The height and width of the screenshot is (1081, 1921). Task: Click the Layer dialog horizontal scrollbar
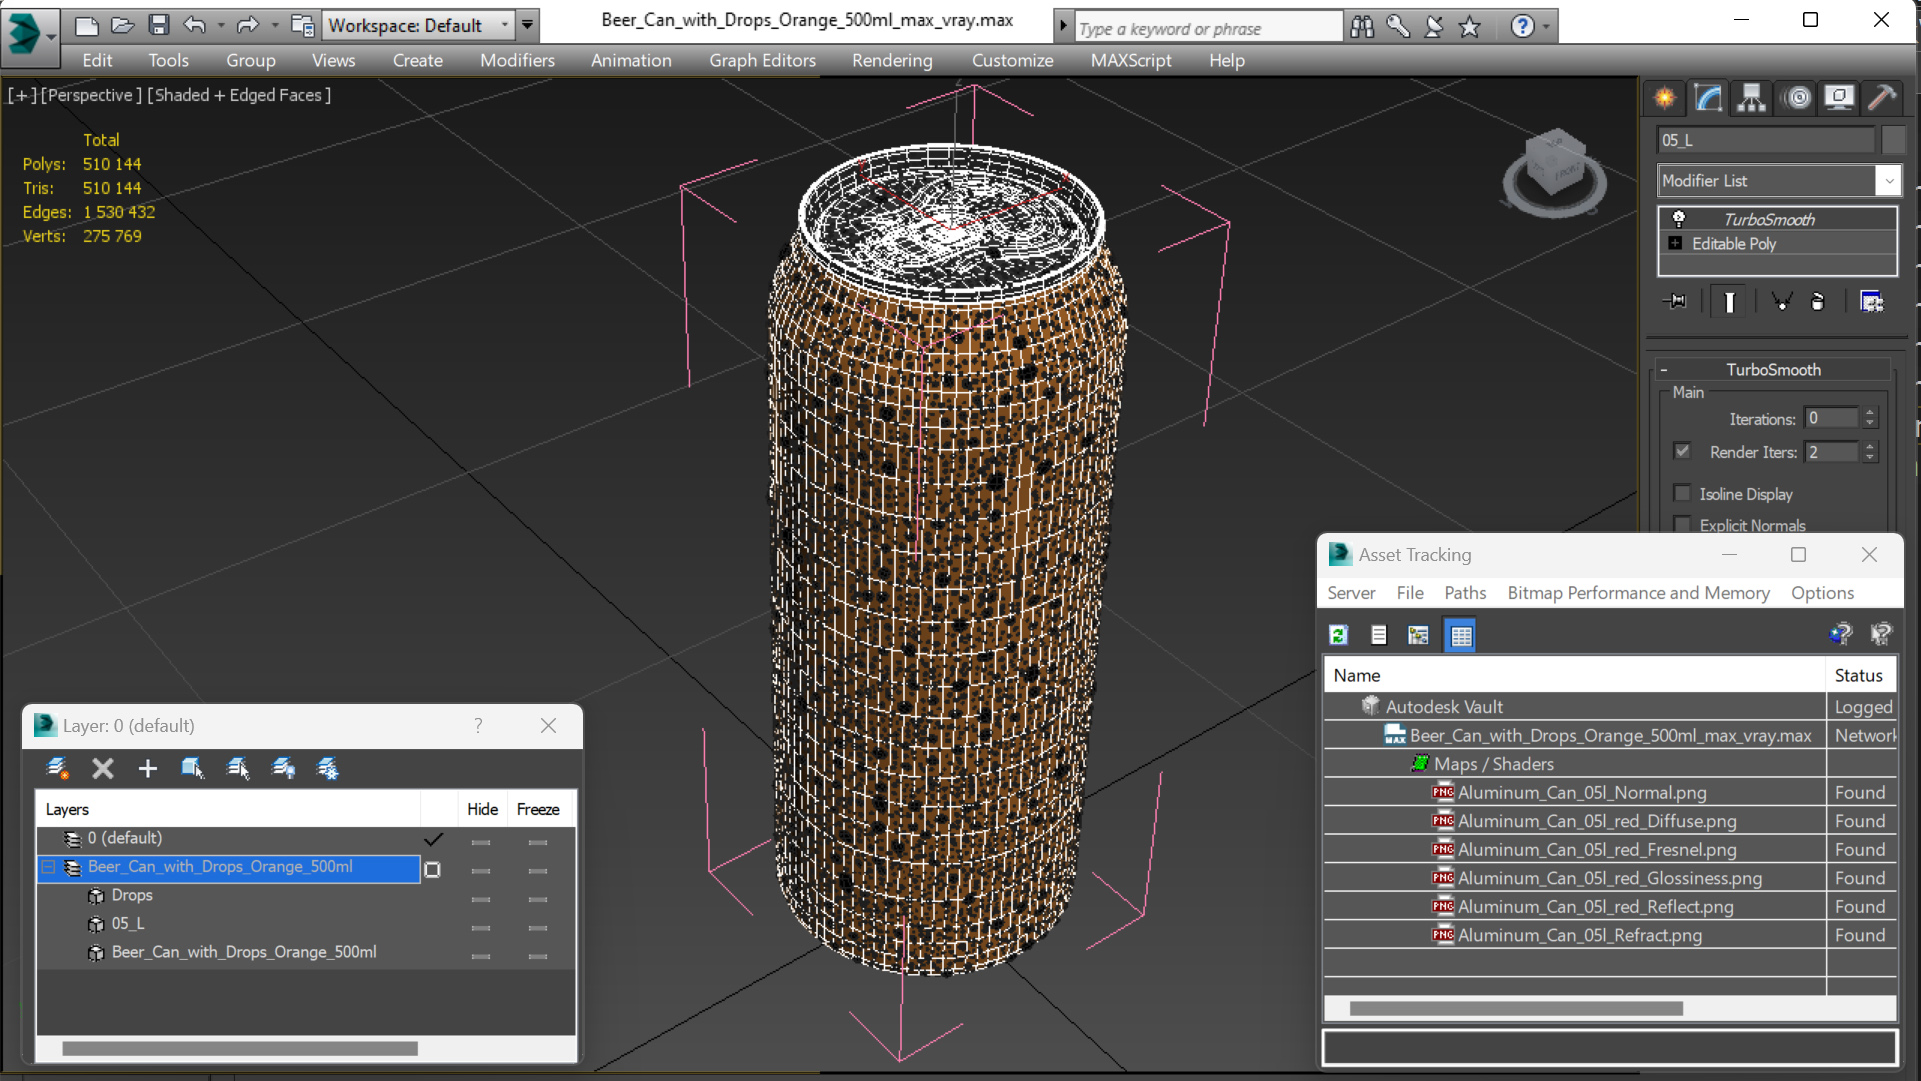(x=240, y=1048)
